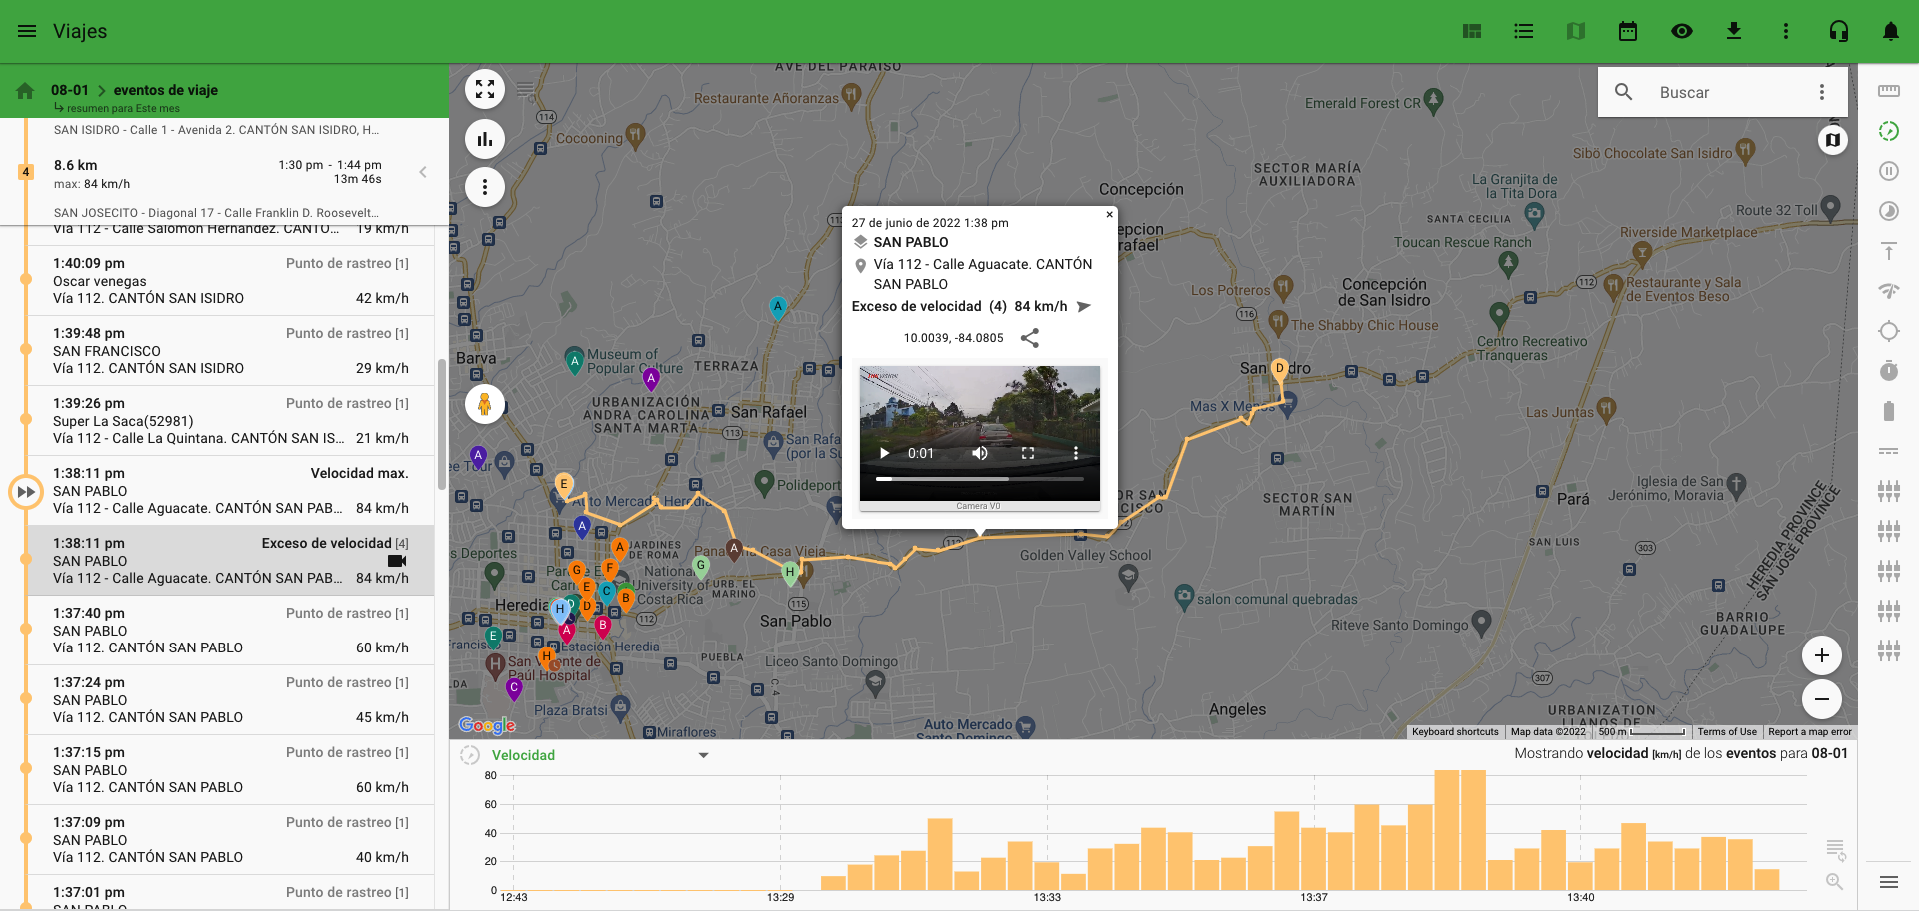Click the share icon beside coordinates
1919x913 pixels.
[1030, 338]
